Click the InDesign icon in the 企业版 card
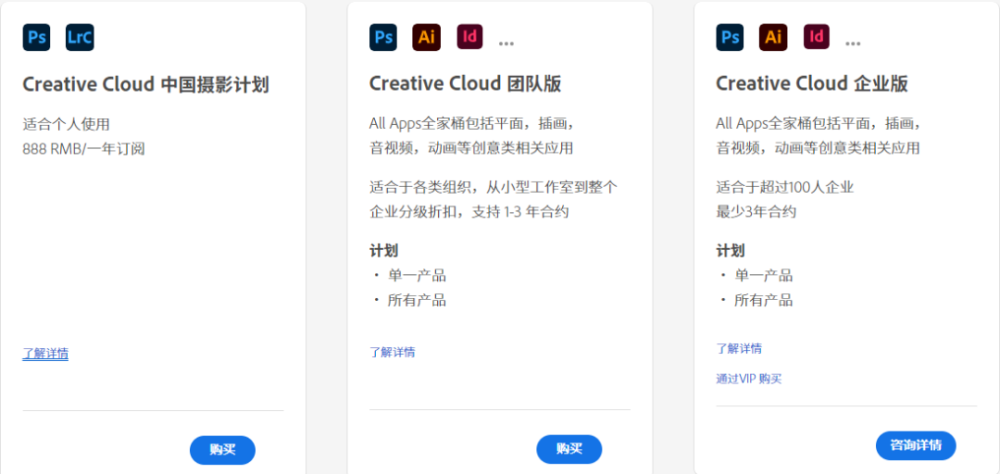This screenshot has width=1000, height=474. pos(816,36)
